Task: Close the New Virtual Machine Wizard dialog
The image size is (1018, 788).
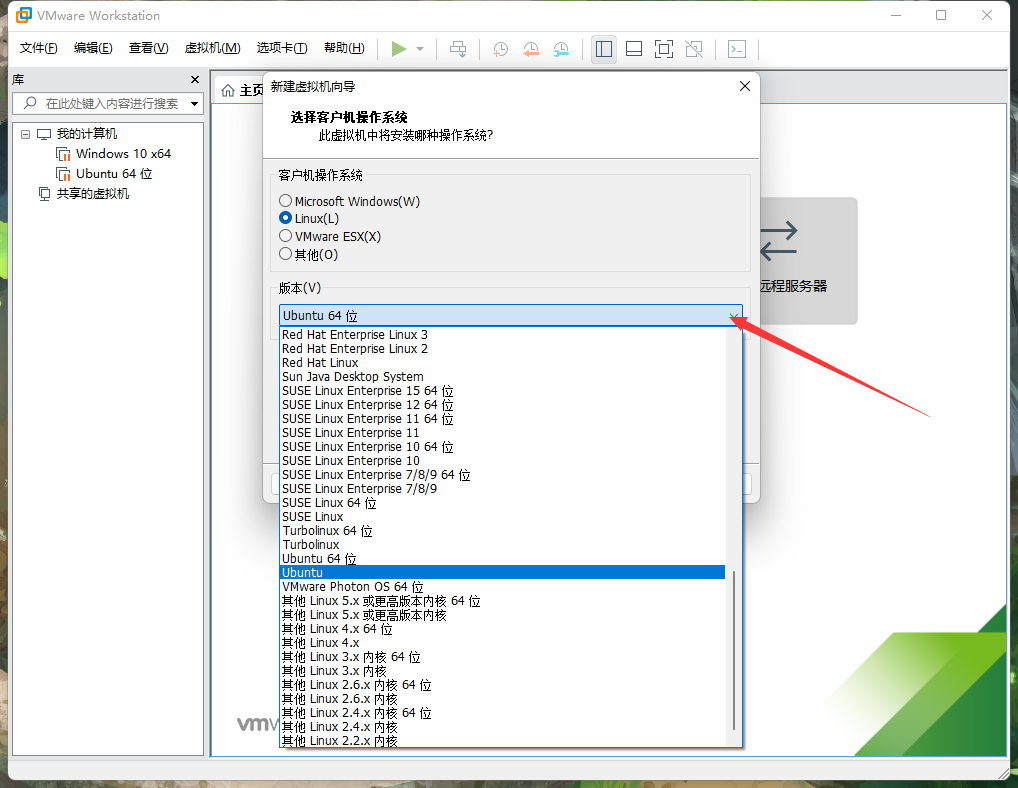Action: [745, 86]
